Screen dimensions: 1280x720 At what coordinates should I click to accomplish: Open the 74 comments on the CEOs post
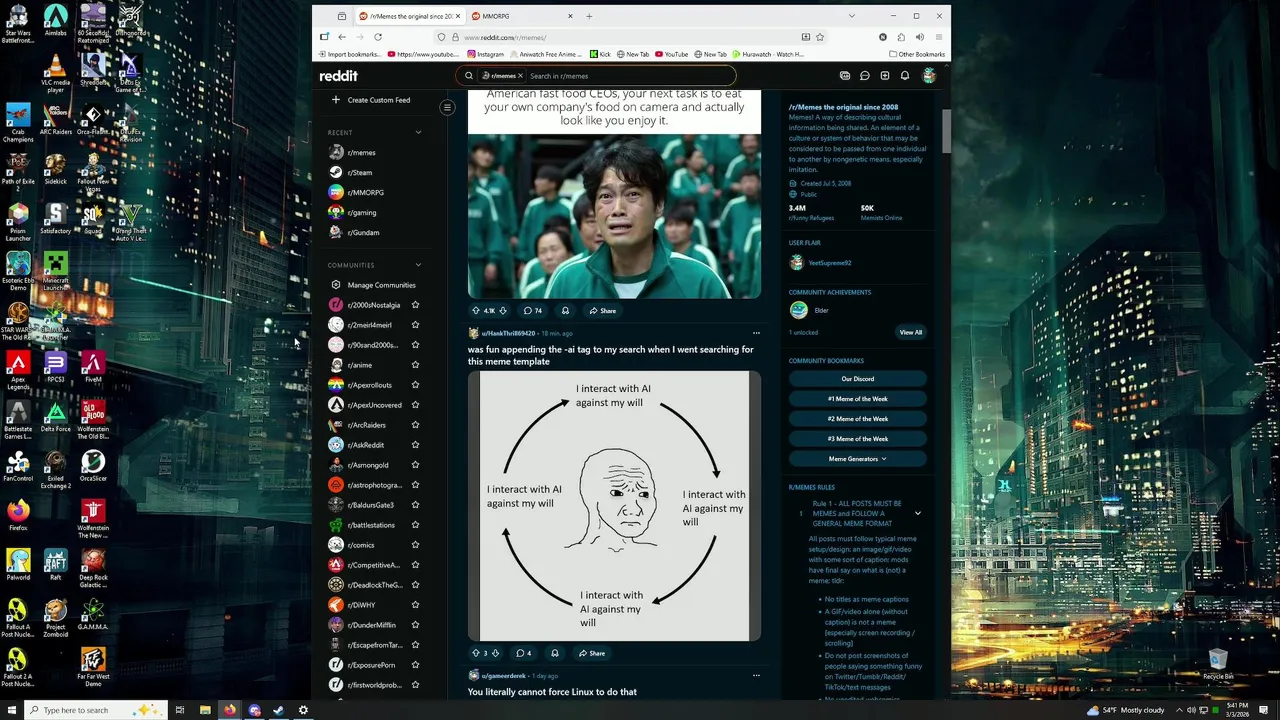pos(533,311)
